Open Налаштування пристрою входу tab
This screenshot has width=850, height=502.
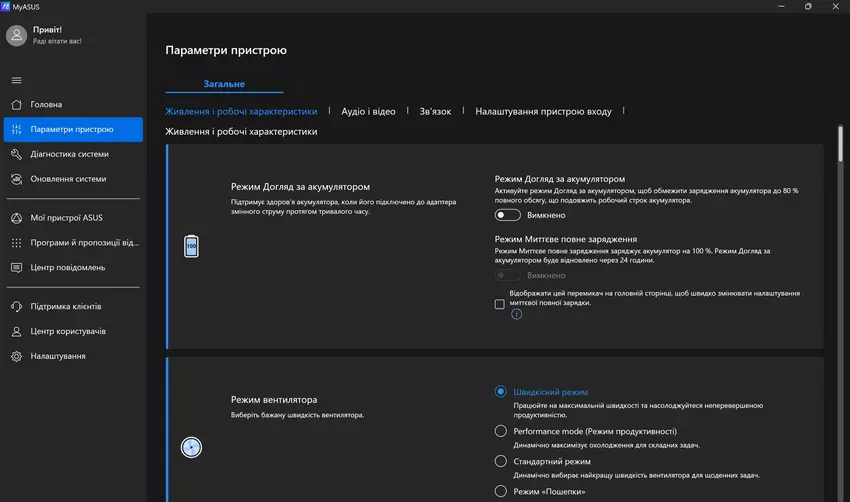(543, 112)
